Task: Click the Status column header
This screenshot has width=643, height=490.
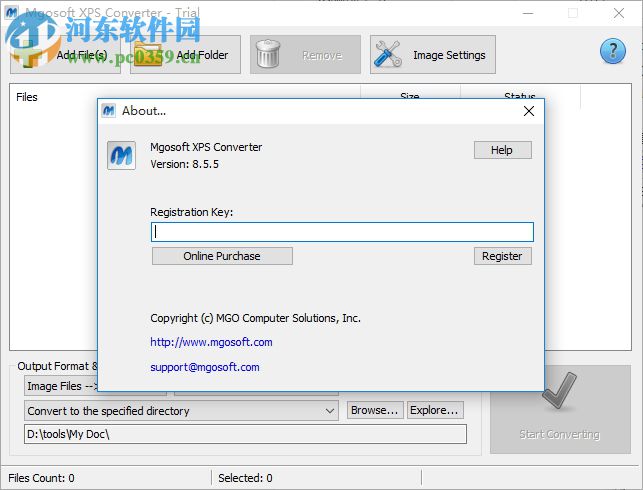Action: click(x=520, y=94)
